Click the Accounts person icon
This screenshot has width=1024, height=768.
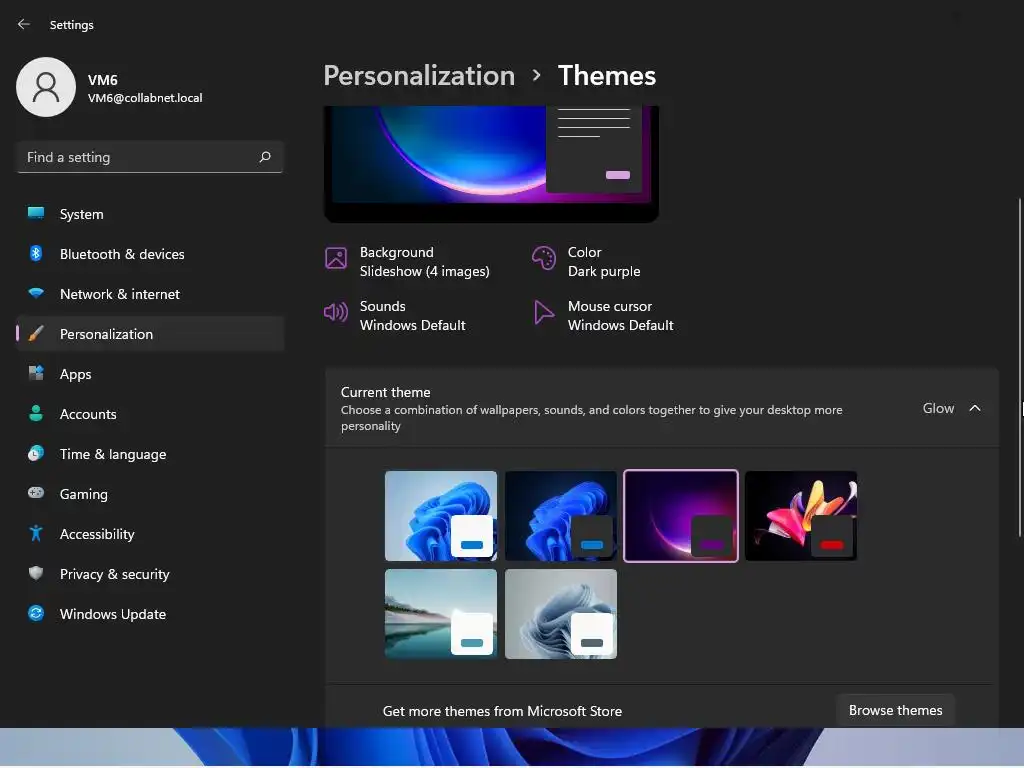tap(36, 413)
